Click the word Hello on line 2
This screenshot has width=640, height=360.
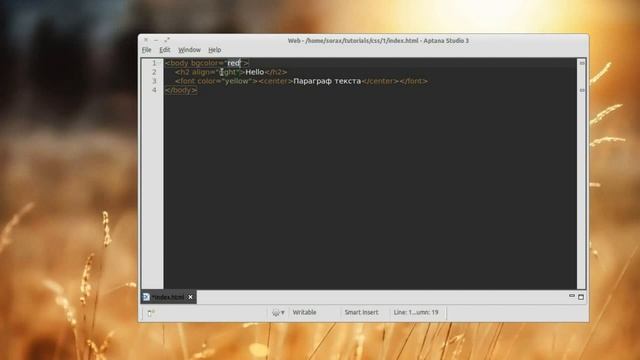tap(255, 72)
